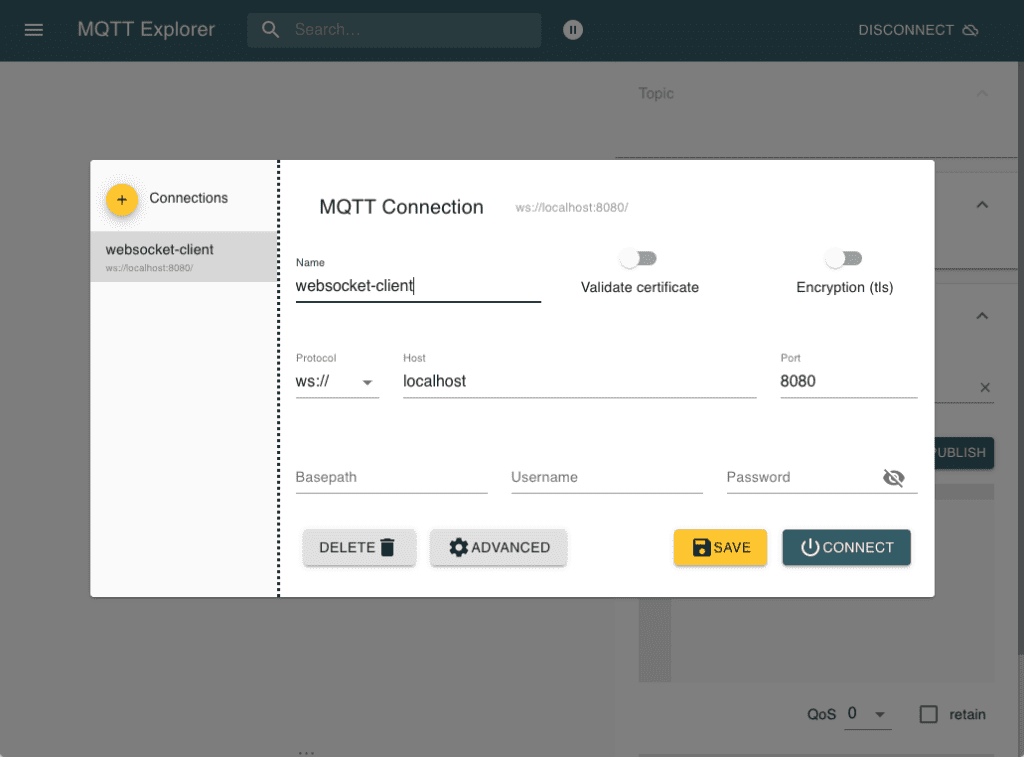Screen dimensions: 1024x757
Task: Click the search magnifier icon
Action: pos(269,29)
